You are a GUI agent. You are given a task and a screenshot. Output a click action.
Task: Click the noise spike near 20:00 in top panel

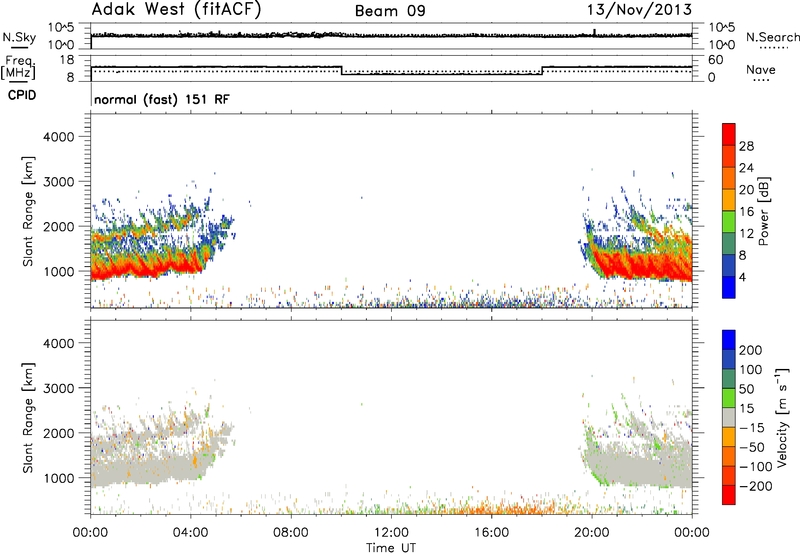click(594, 32)
